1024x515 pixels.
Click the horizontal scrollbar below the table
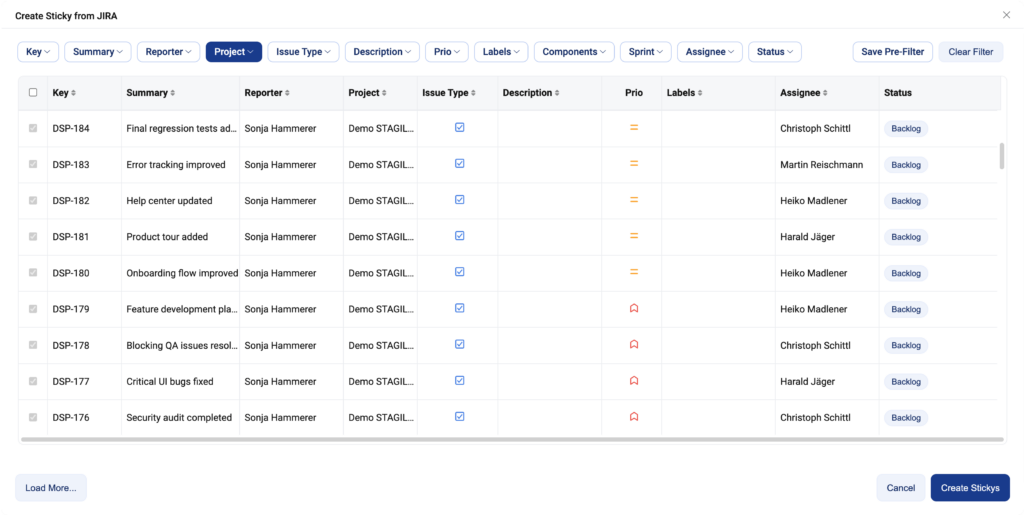tap(512, 440)
